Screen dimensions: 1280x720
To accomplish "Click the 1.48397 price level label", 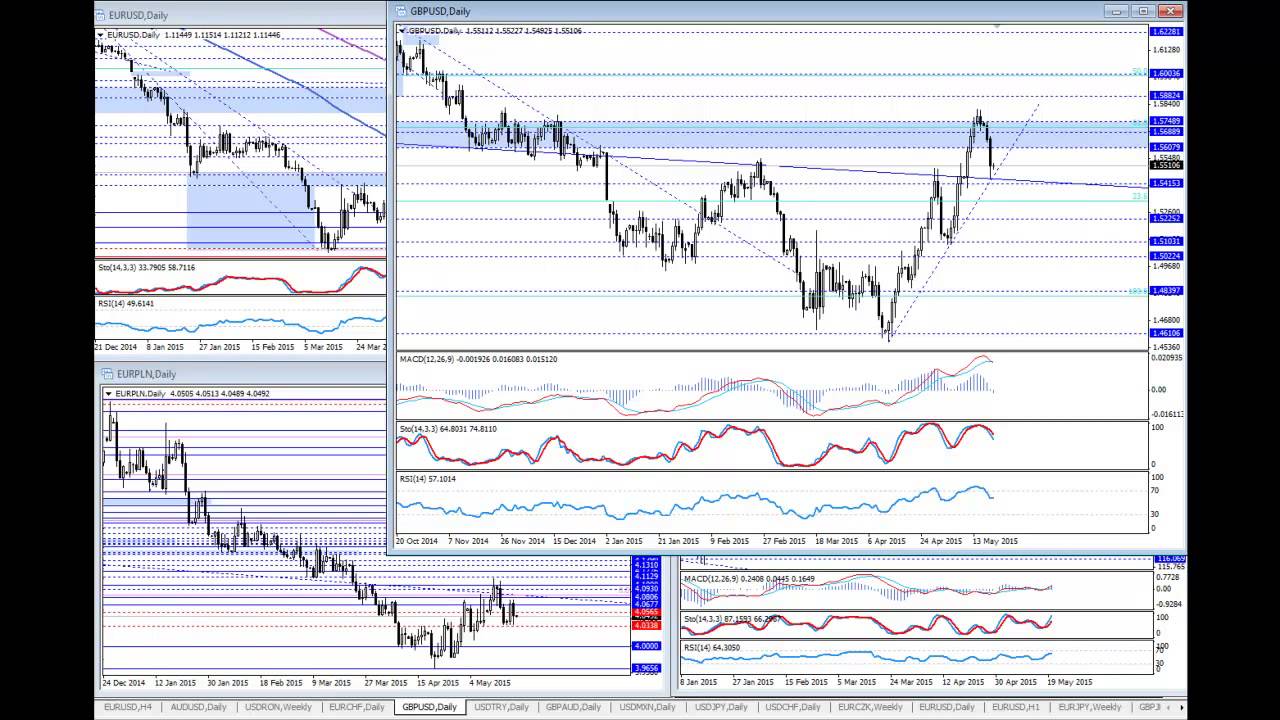I will [1167, 291].
